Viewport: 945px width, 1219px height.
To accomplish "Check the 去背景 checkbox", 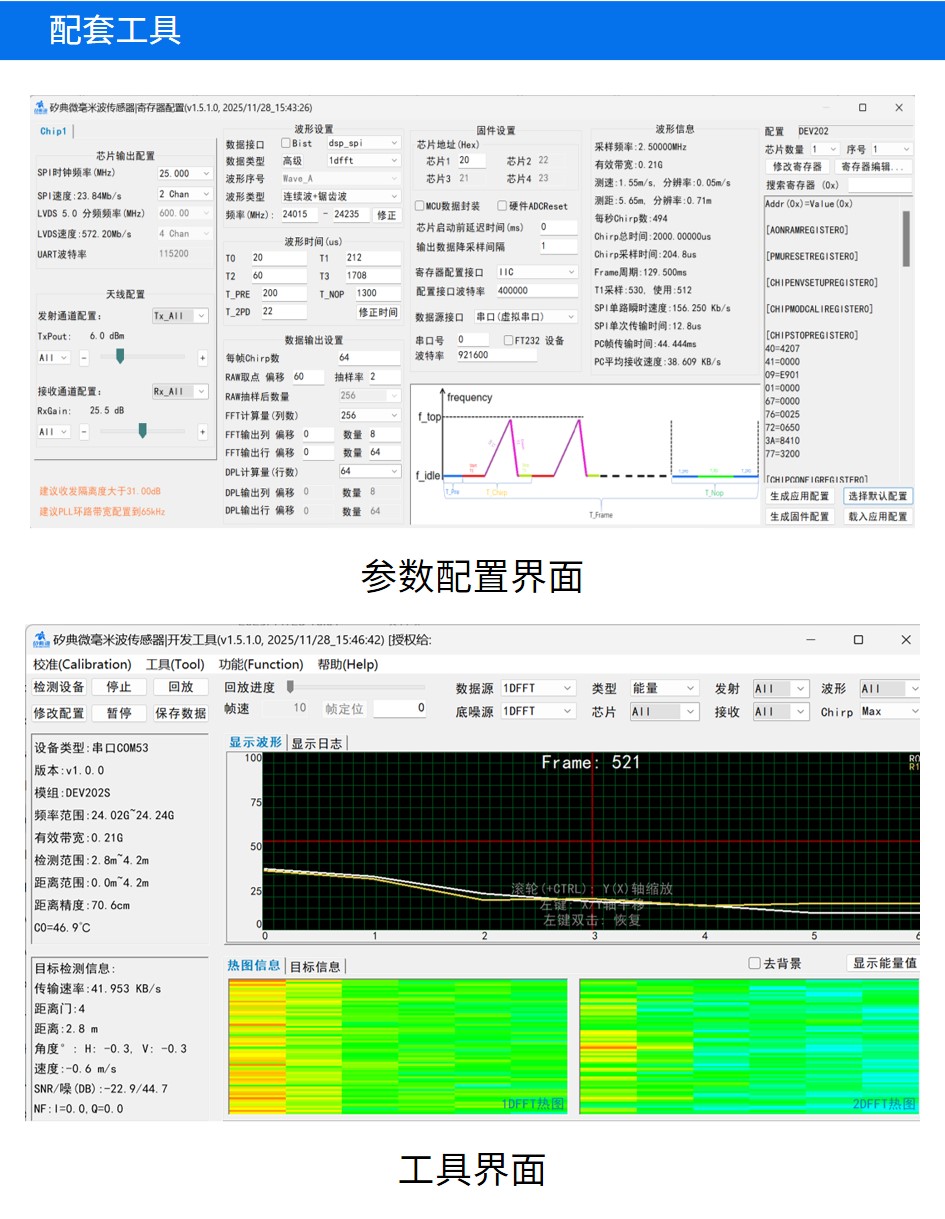I will coord(755,963).
